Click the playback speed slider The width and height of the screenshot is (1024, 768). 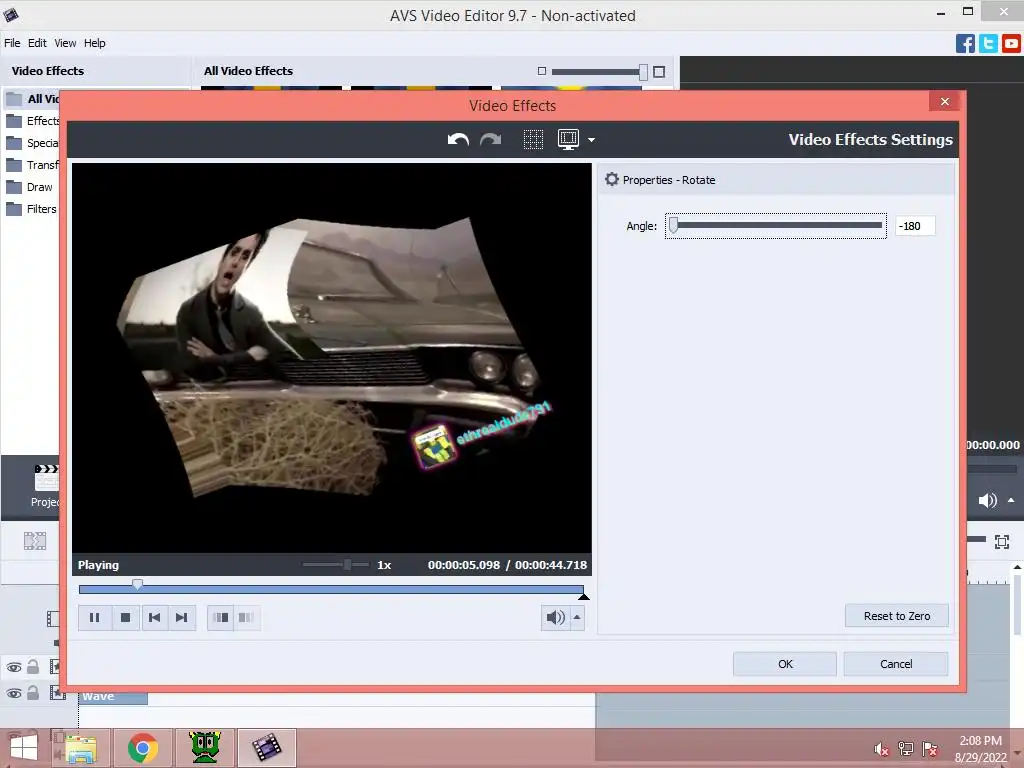[x=336, y=564]
